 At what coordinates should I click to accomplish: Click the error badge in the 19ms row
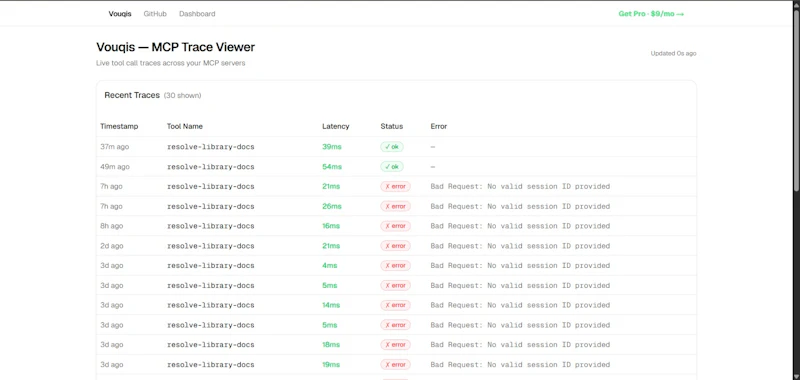point(395,365)
